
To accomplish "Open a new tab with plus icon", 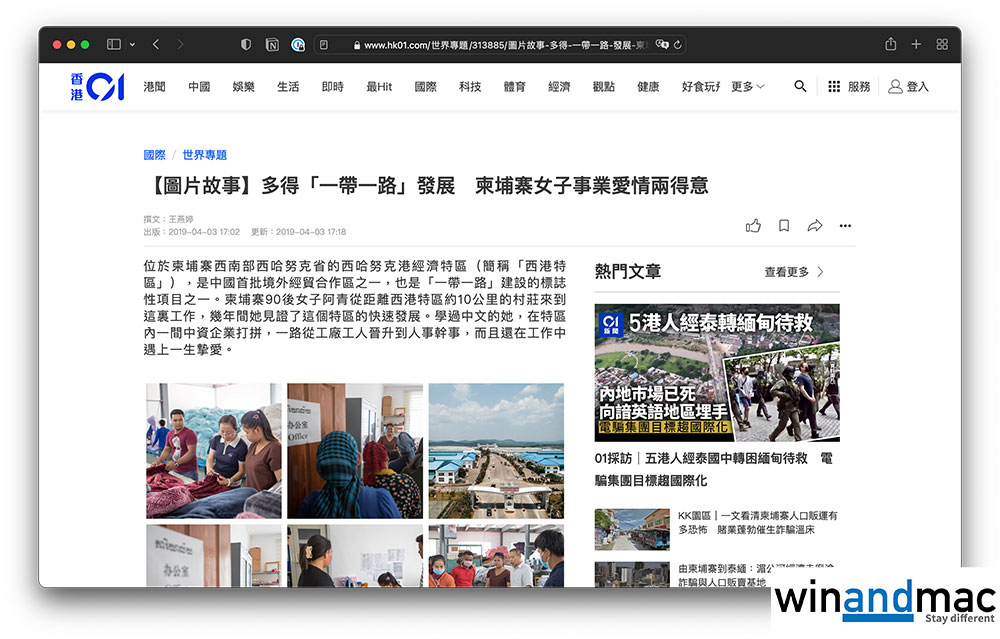I will pyautogui.click(x=916, y=45).
